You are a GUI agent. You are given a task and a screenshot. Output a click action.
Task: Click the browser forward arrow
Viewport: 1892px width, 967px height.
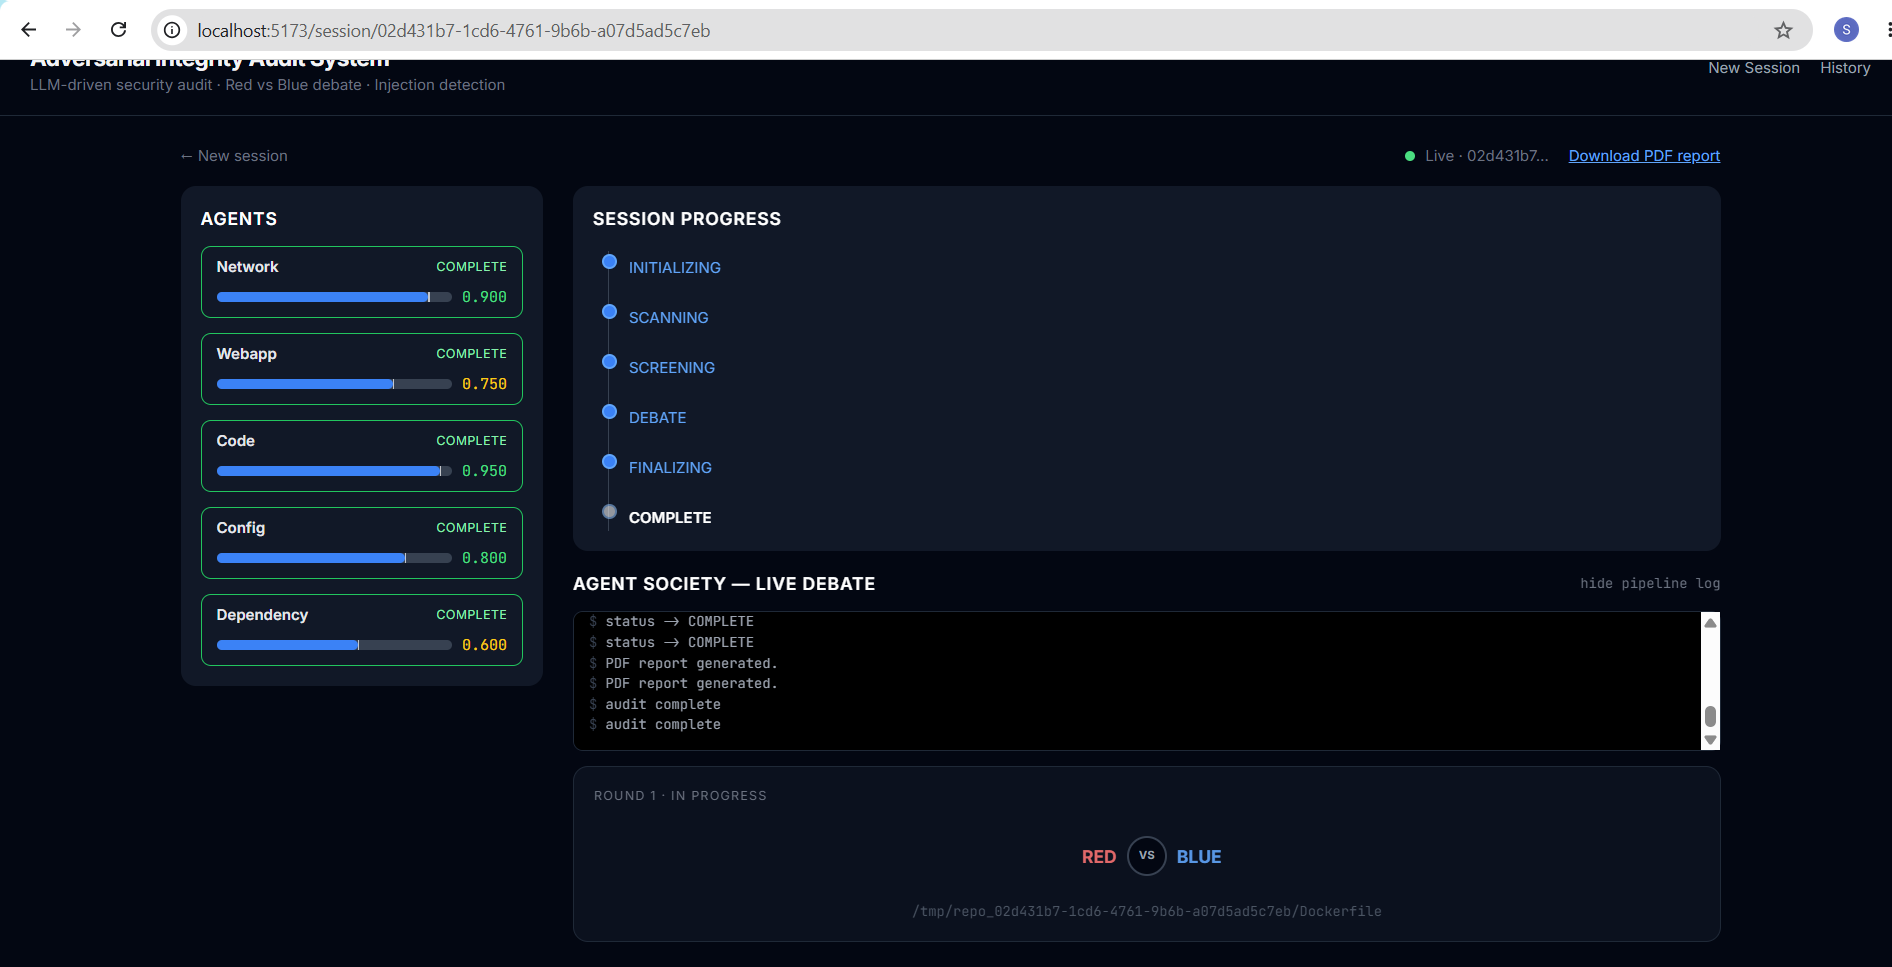pyautogui.click(x=73, y=30)
